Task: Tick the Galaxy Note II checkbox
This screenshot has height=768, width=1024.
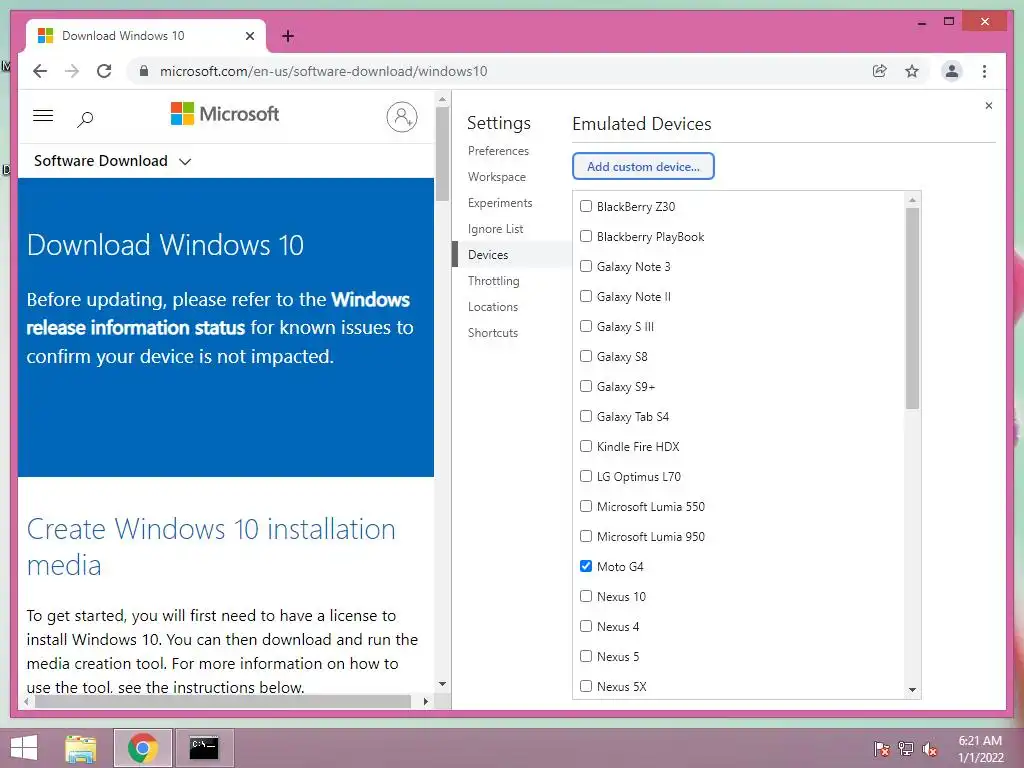Action: 586,296
